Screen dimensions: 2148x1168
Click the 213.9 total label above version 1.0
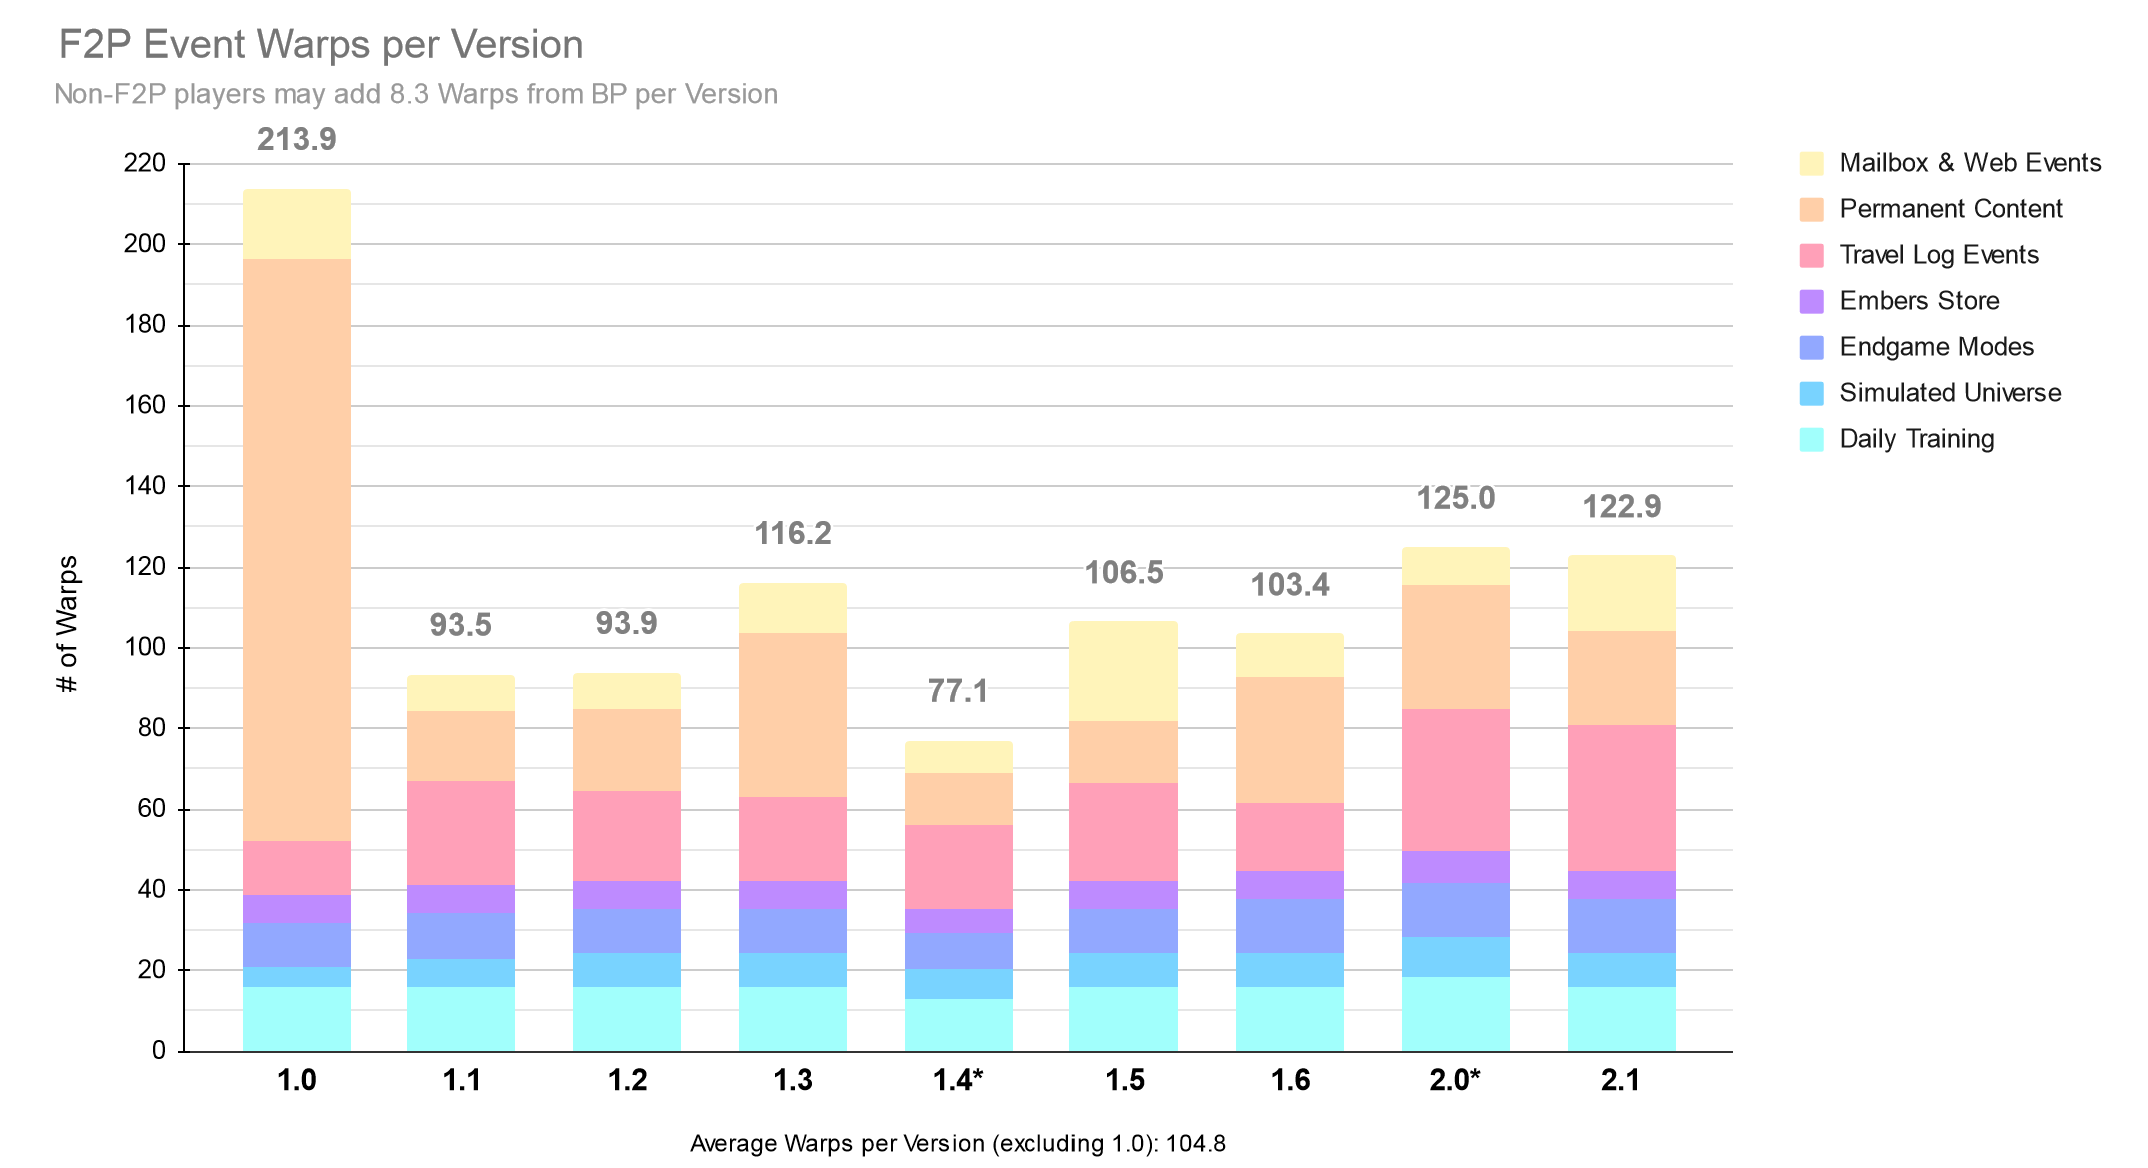pos(297,139)
